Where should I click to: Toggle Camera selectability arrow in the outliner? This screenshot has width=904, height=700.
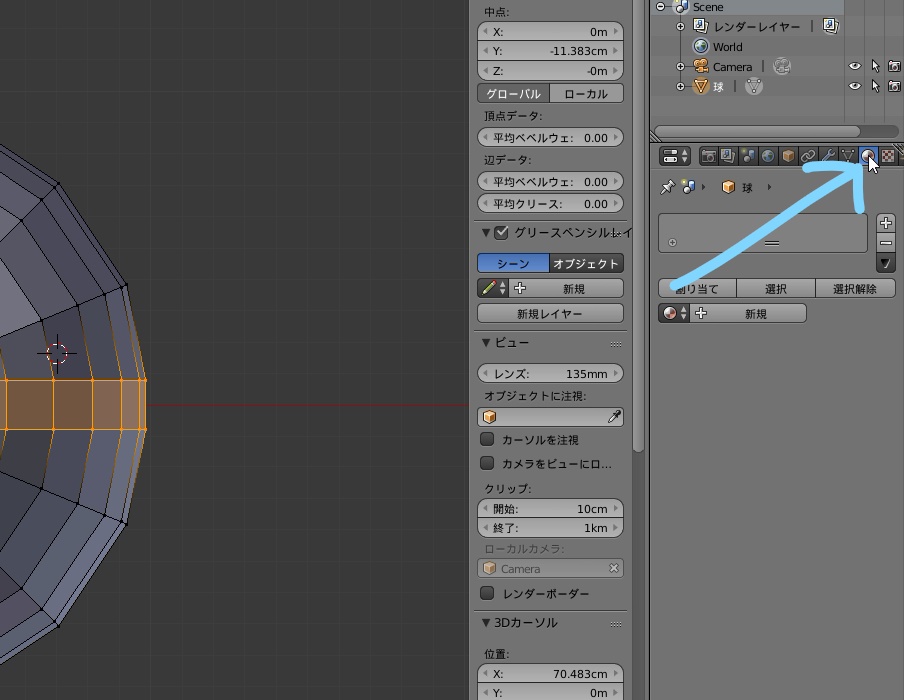click(x=875, y=67)
